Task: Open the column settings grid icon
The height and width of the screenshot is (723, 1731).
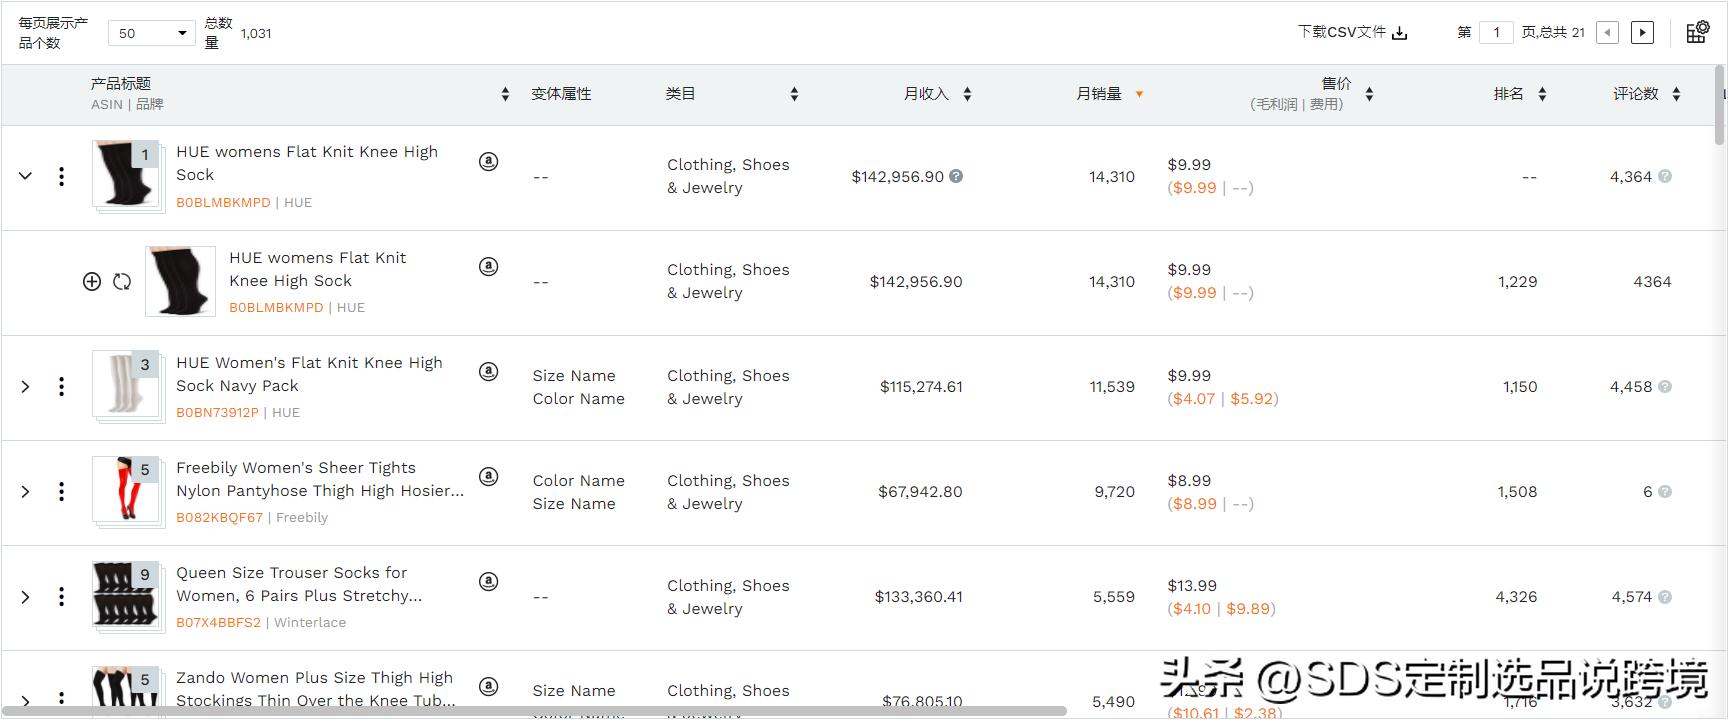Action: point(1697,32)
